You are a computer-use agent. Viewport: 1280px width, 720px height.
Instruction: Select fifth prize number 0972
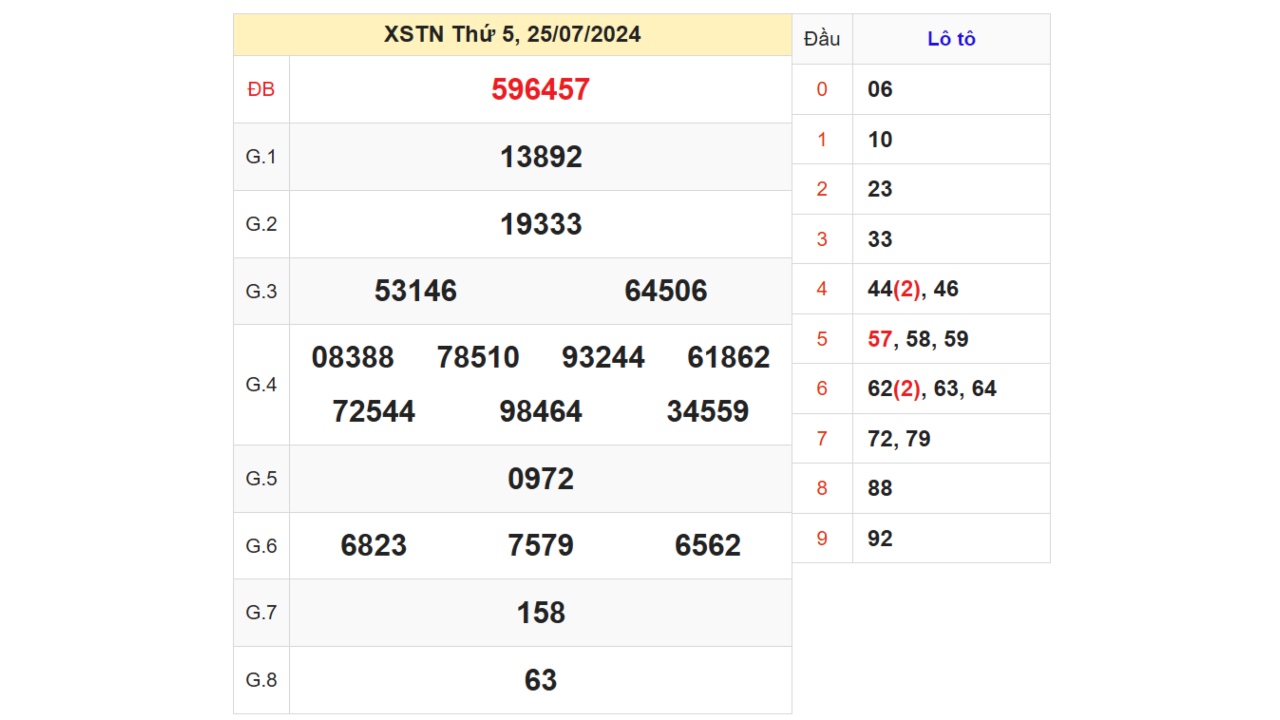point(541,479)
